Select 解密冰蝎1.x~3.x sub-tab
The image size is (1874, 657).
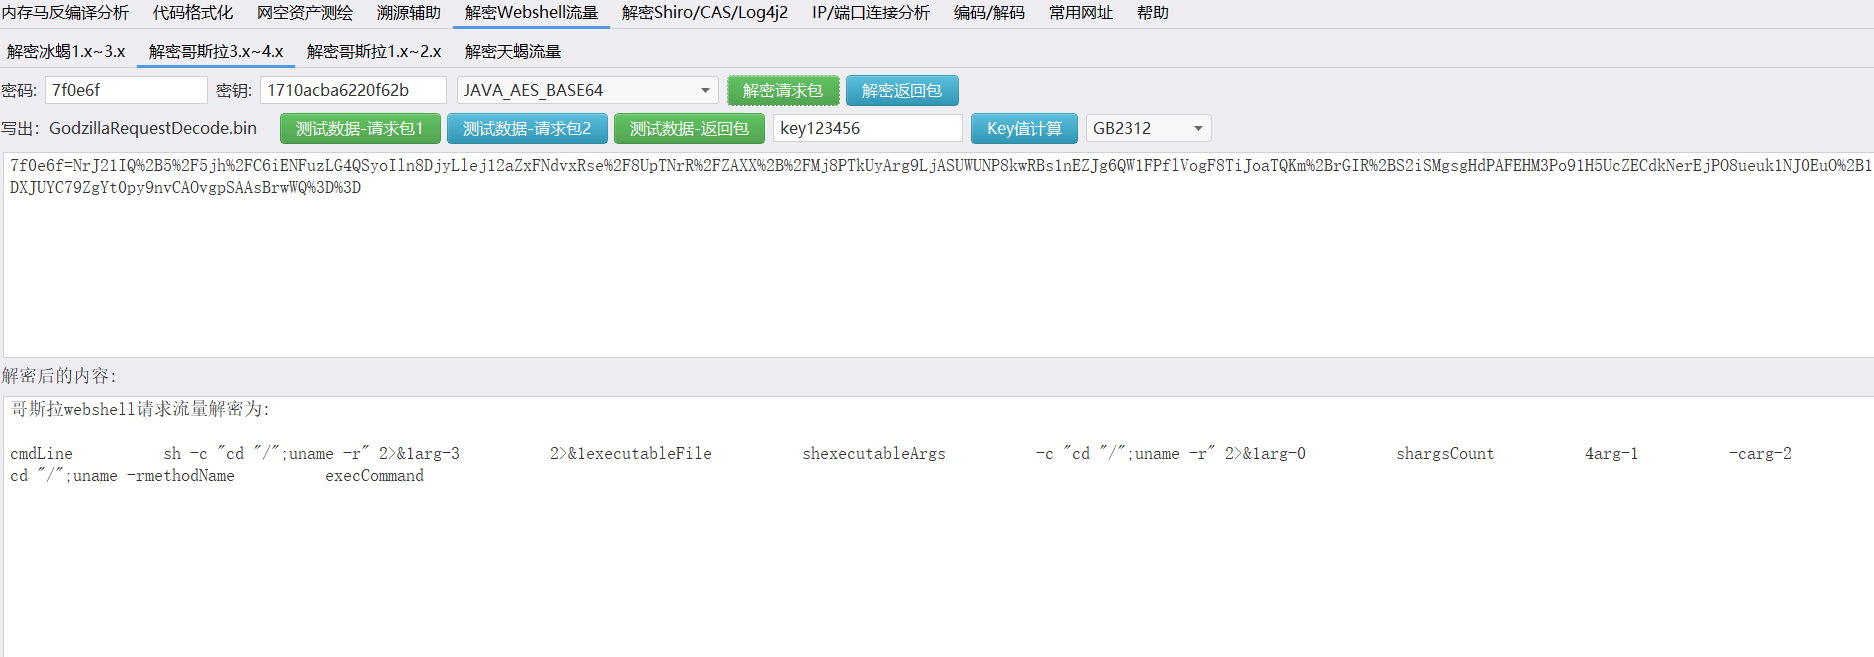pyautogui.click(x=66, y=52)
